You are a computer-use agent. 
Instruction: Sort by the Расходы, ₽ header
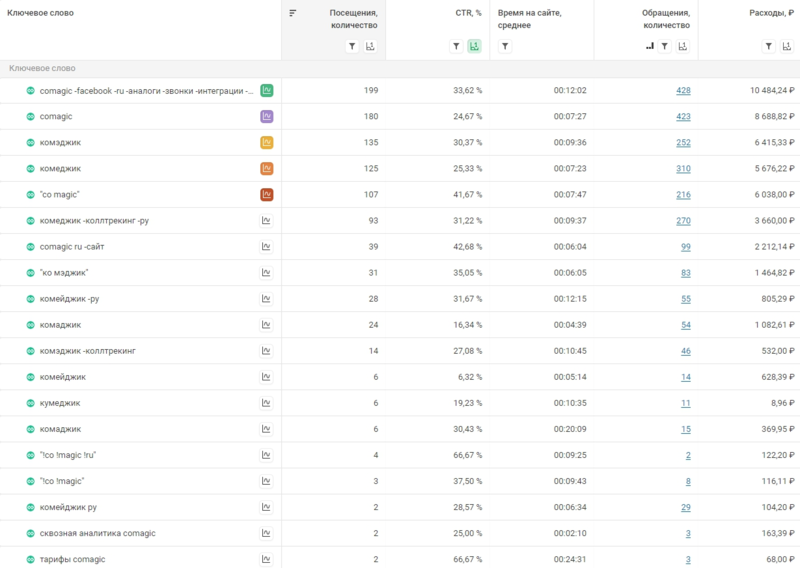(x=771, y=13)
